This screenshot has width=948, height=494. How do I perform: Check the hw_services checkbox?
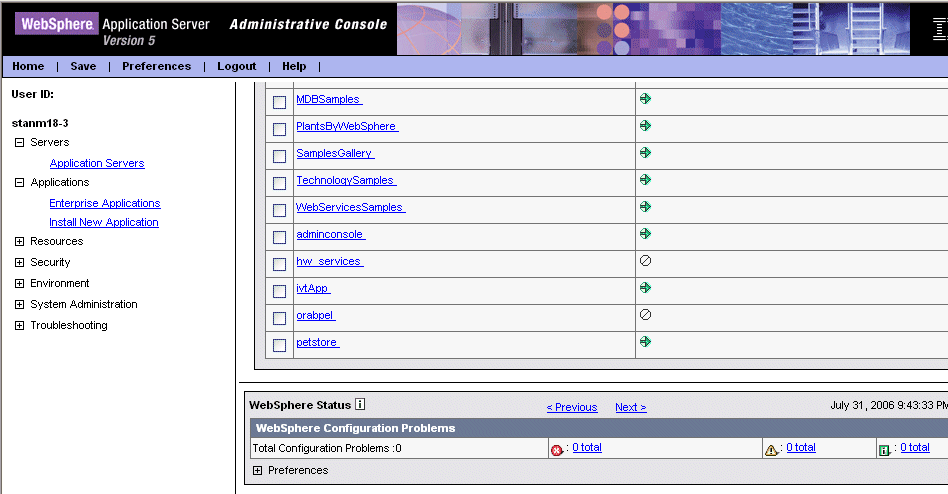tap(279, 264)
